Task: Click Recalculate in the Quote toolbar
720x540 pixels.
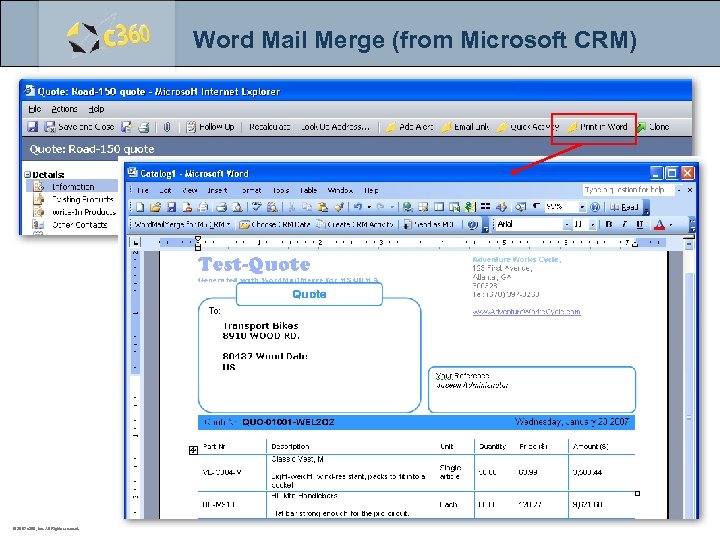Action: [x=270, y=127]
